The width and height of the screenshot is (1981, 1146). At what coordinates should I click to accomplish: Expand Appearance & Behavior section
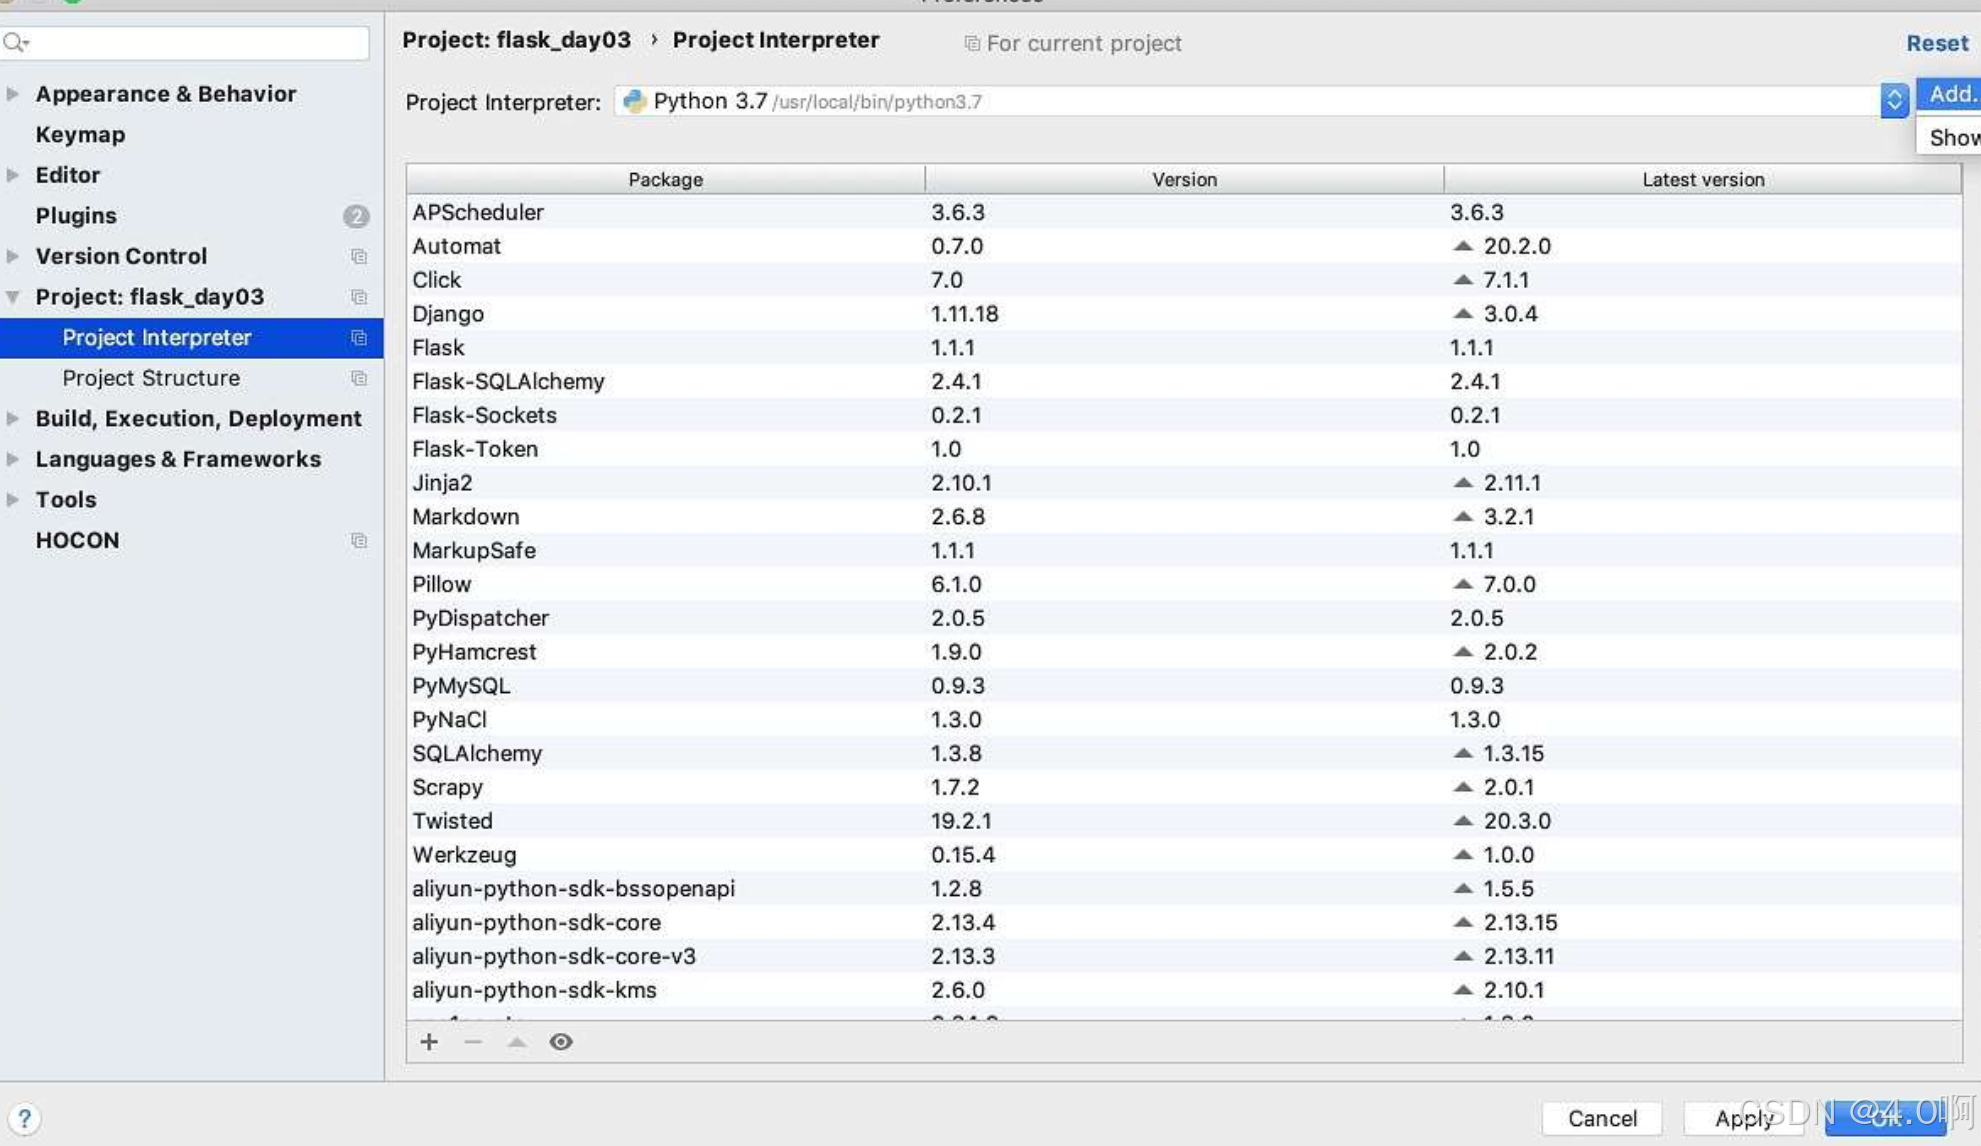click(x=13, y=94)
